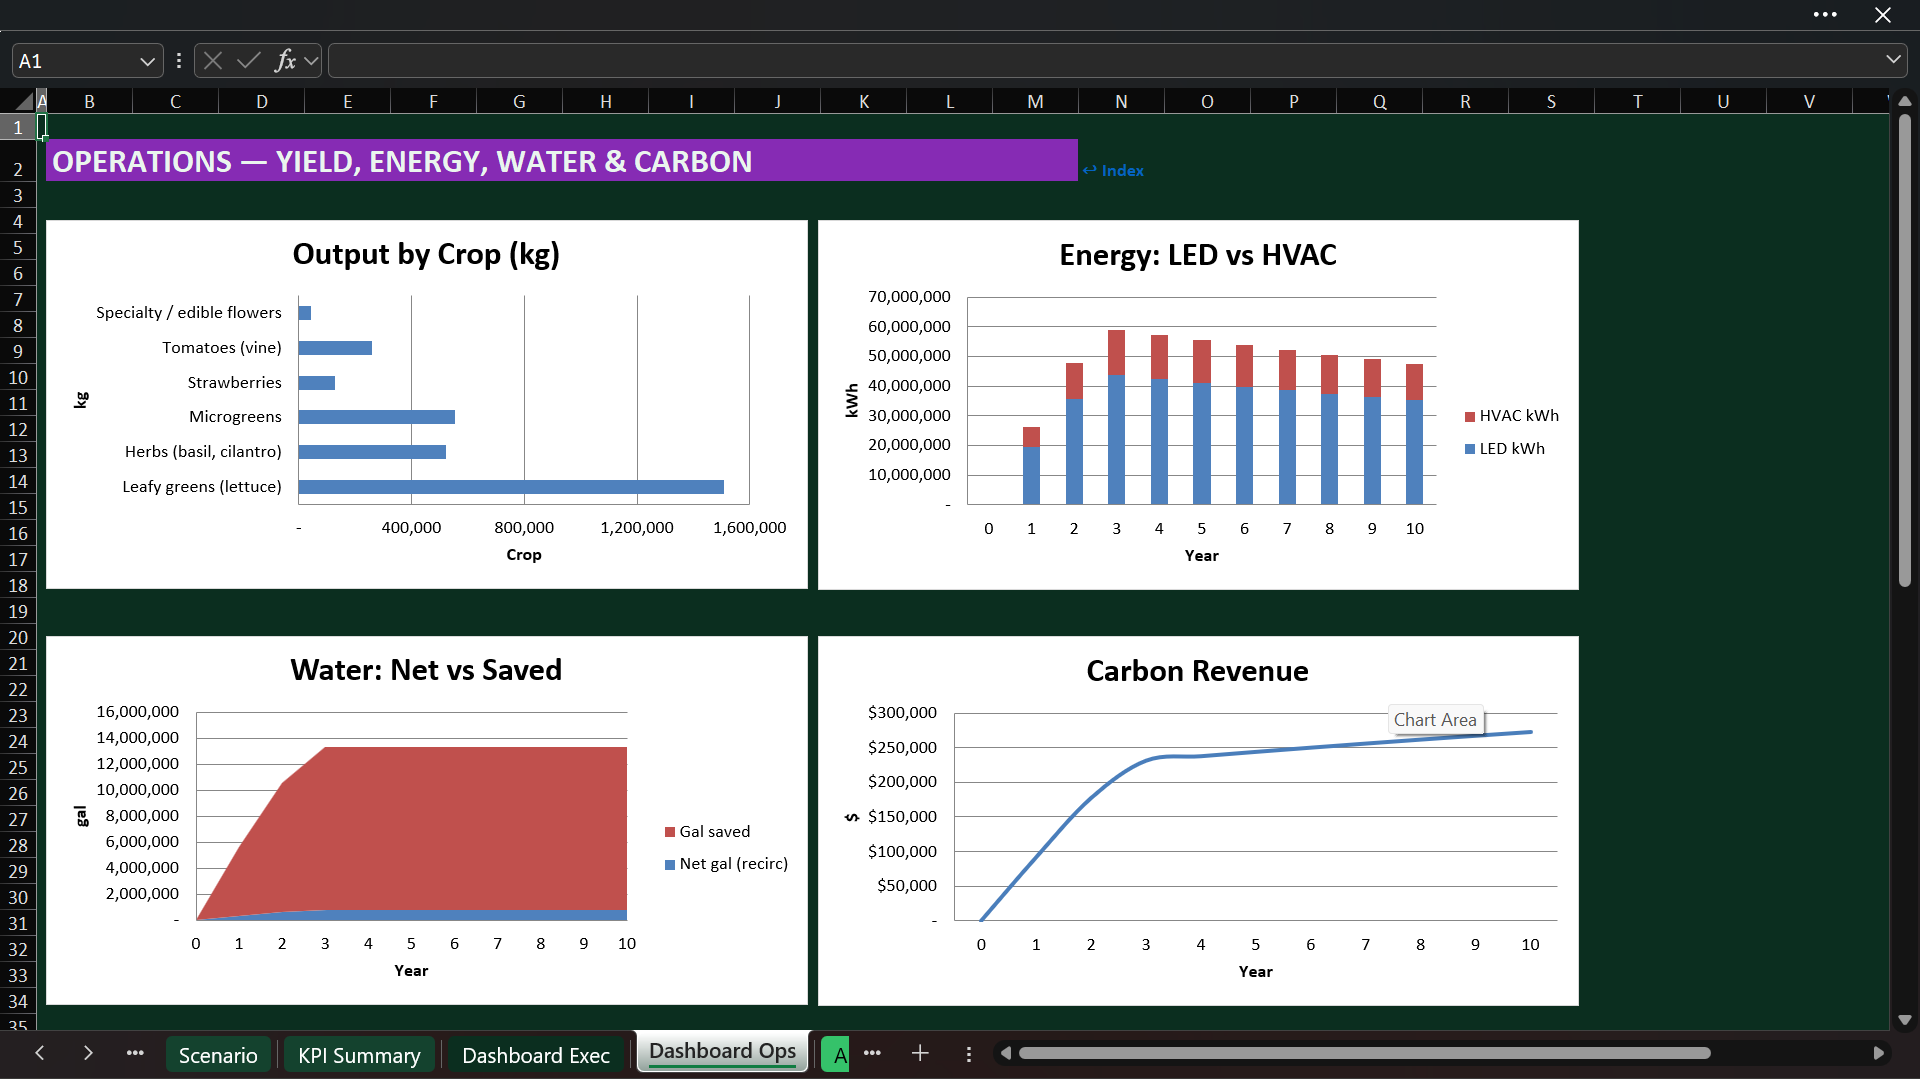Open the three-dot menu in title bar
The width and height of the screenshot is (1920, 1080).
pos(1825,15)
